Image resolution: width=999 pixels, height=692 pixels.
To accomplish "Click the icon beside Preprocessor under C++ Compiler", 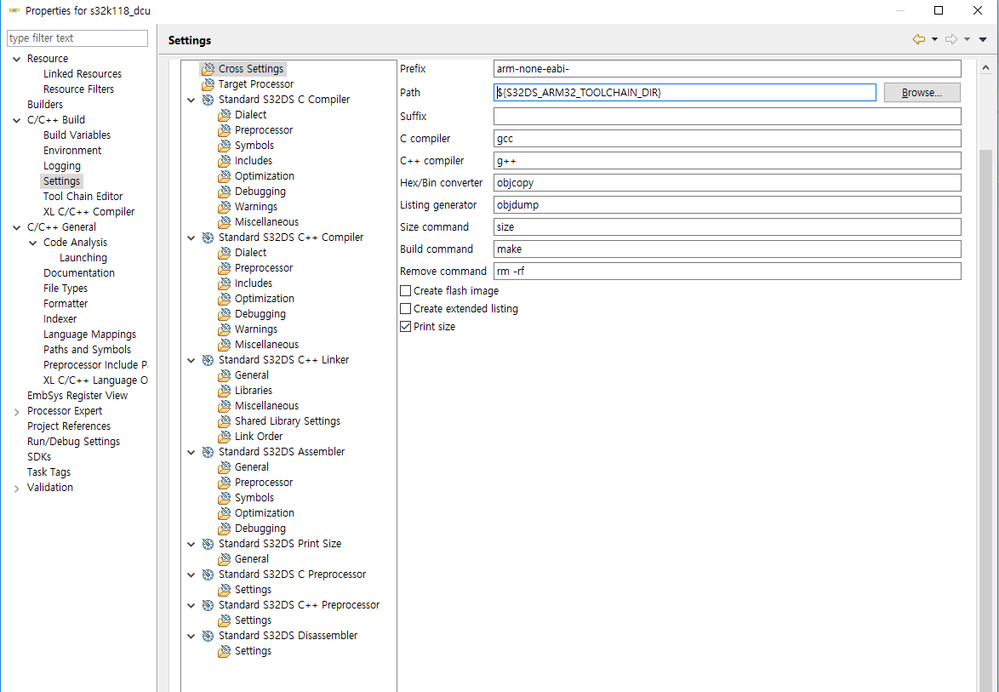I will point(224,268).
